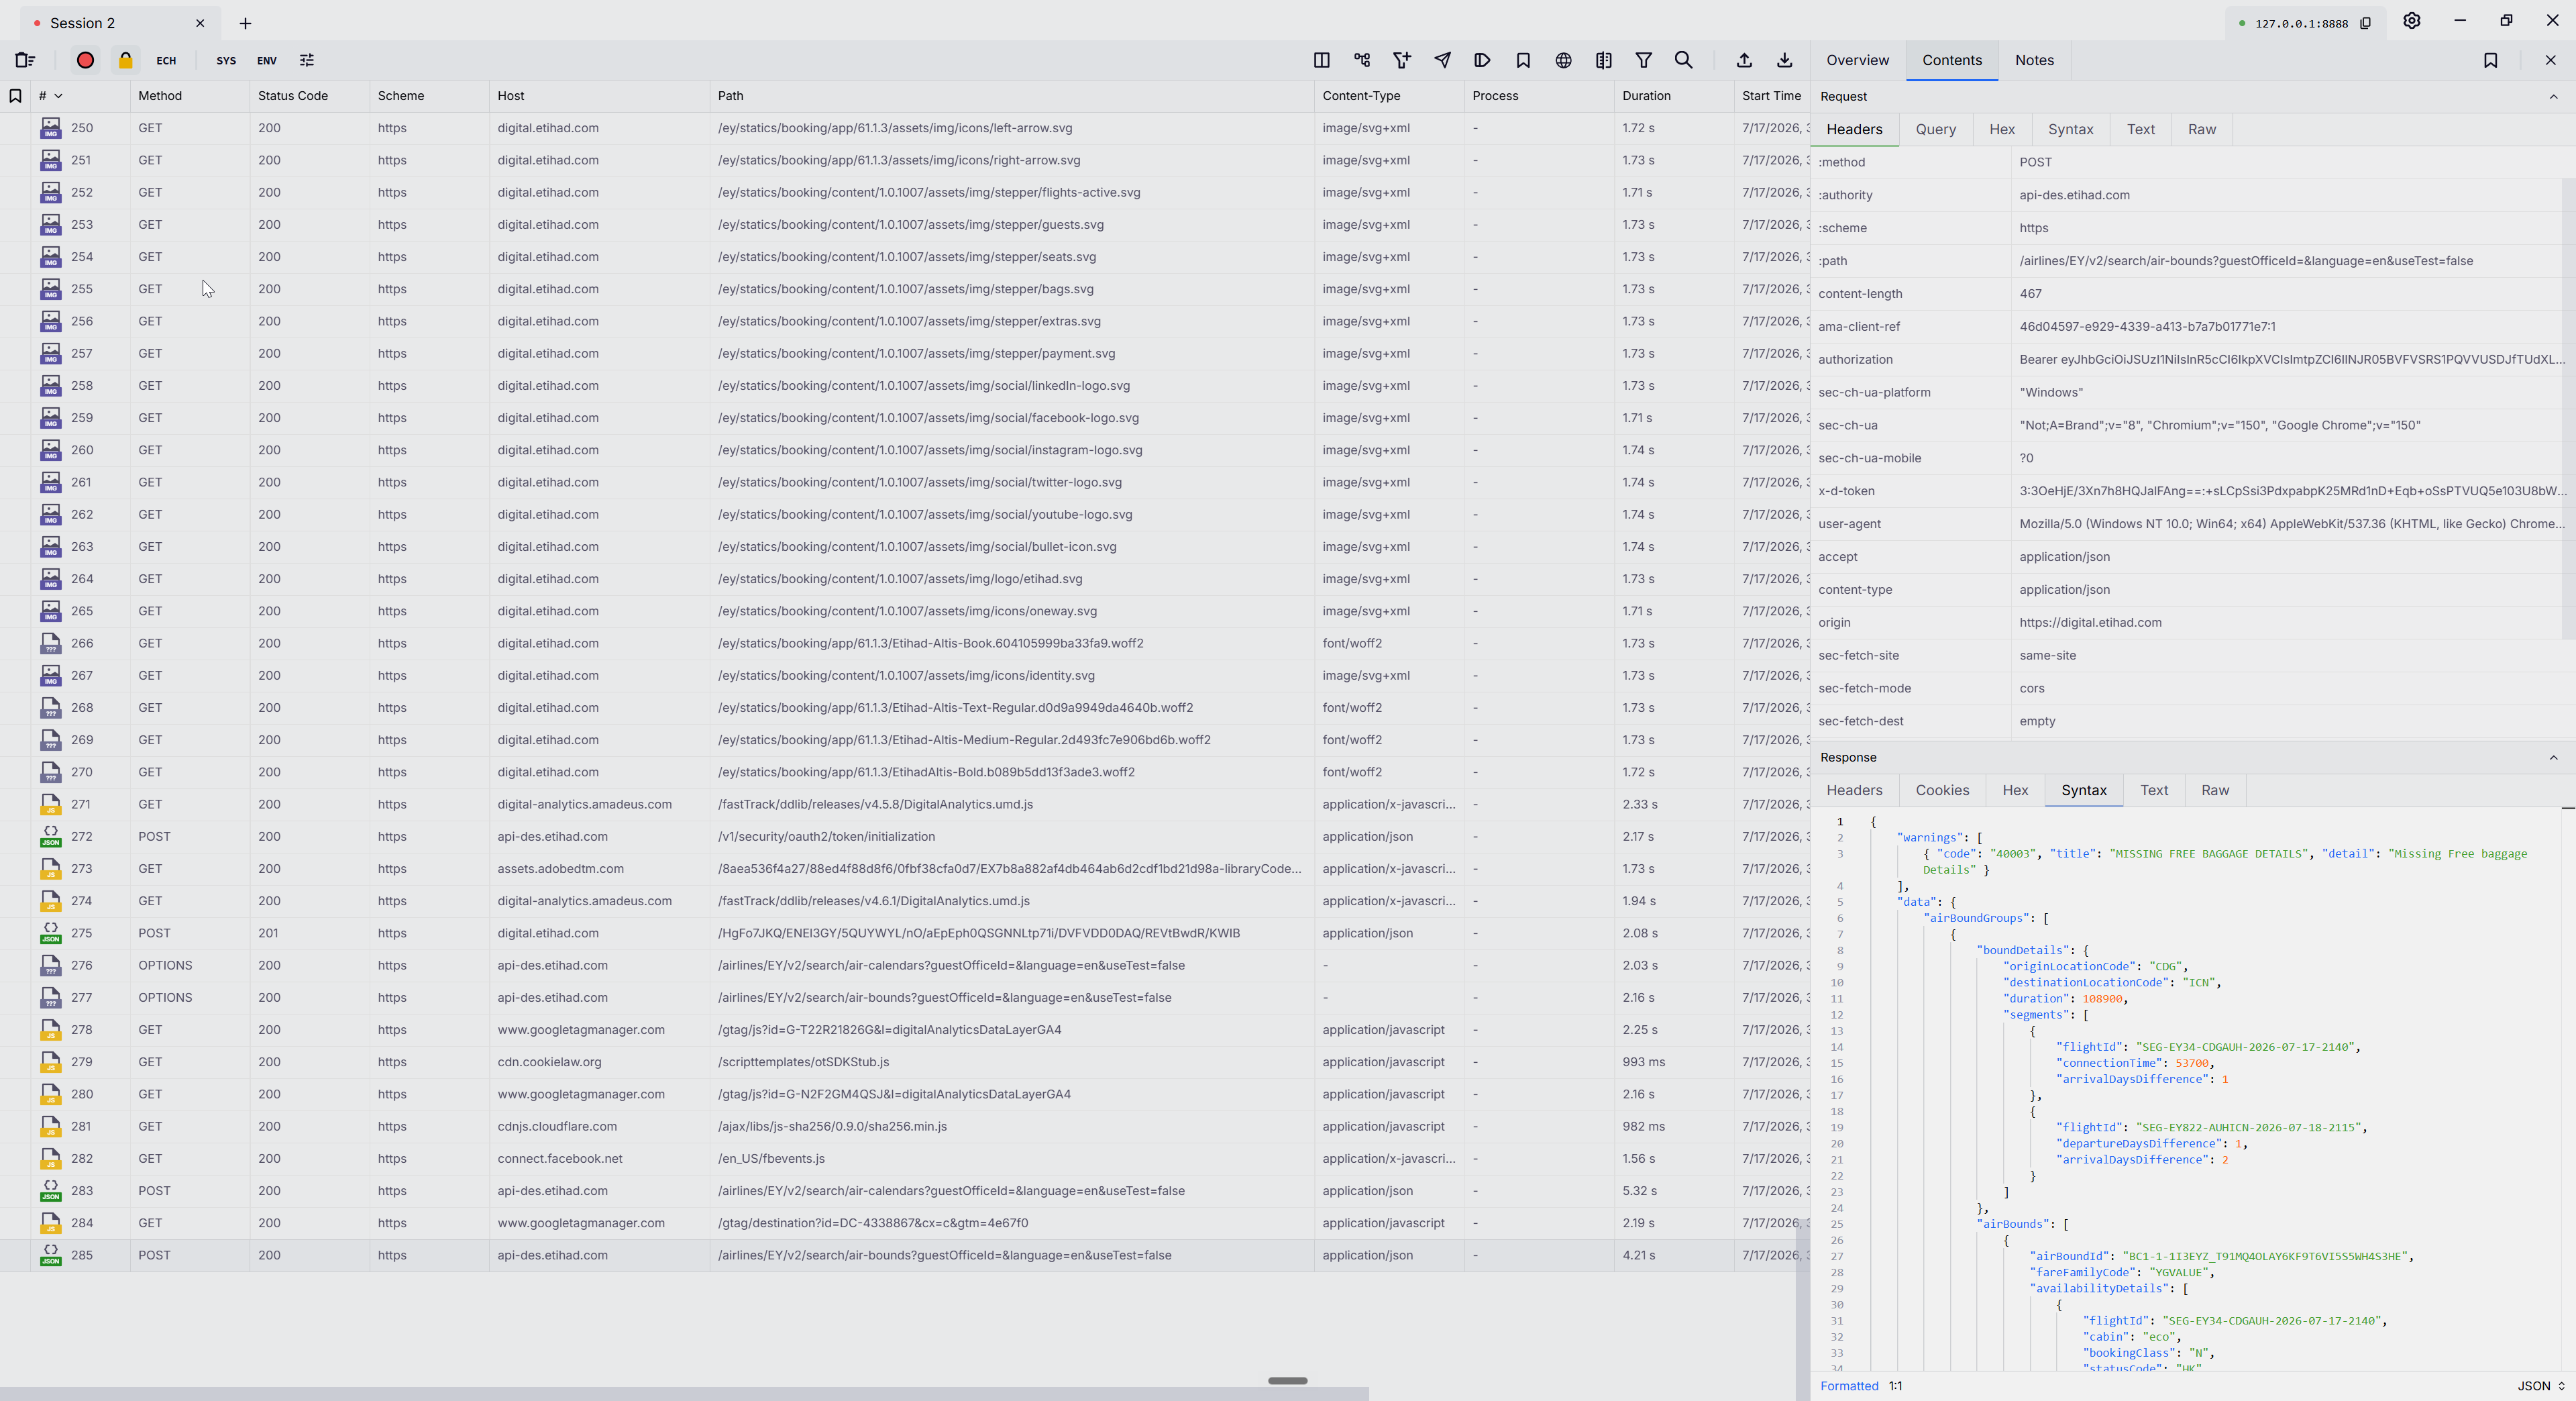Image resolution: width=2576 pixels, height=1401 pixels.
Task: Open the Request Syntax tab
Action: pyautogui.click(x=2070, y=129)
